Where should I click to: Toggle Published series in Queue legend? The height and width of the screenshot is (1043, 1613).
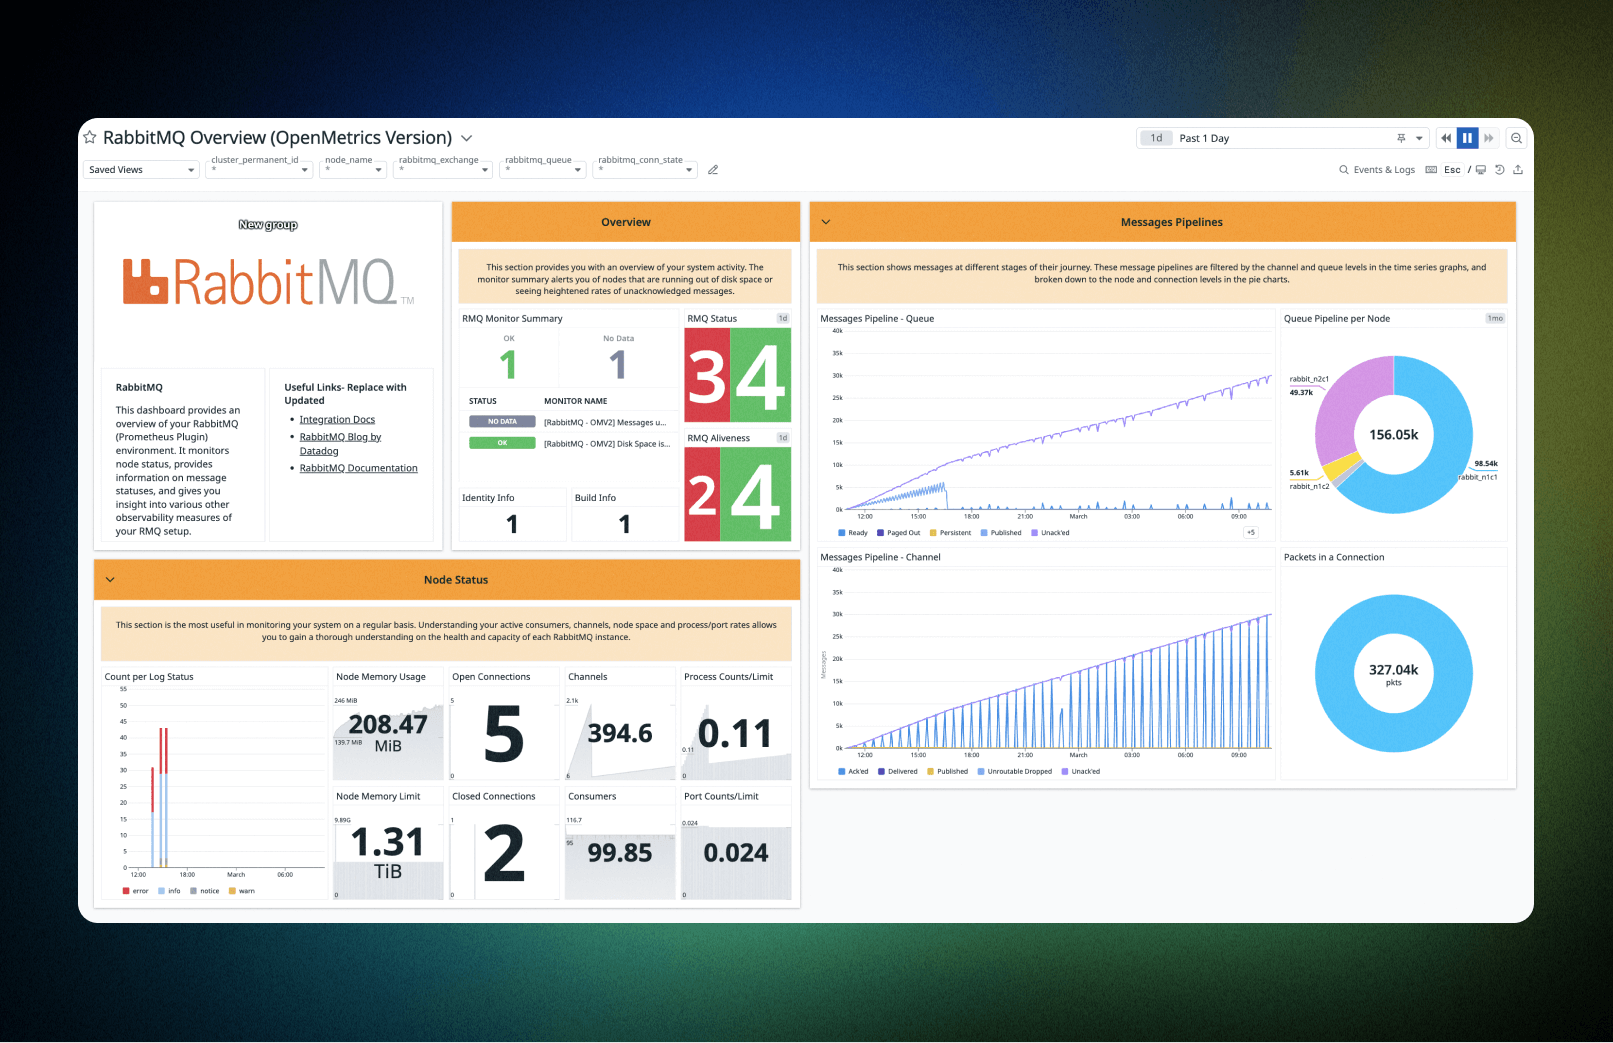(x=1001, y=533)
